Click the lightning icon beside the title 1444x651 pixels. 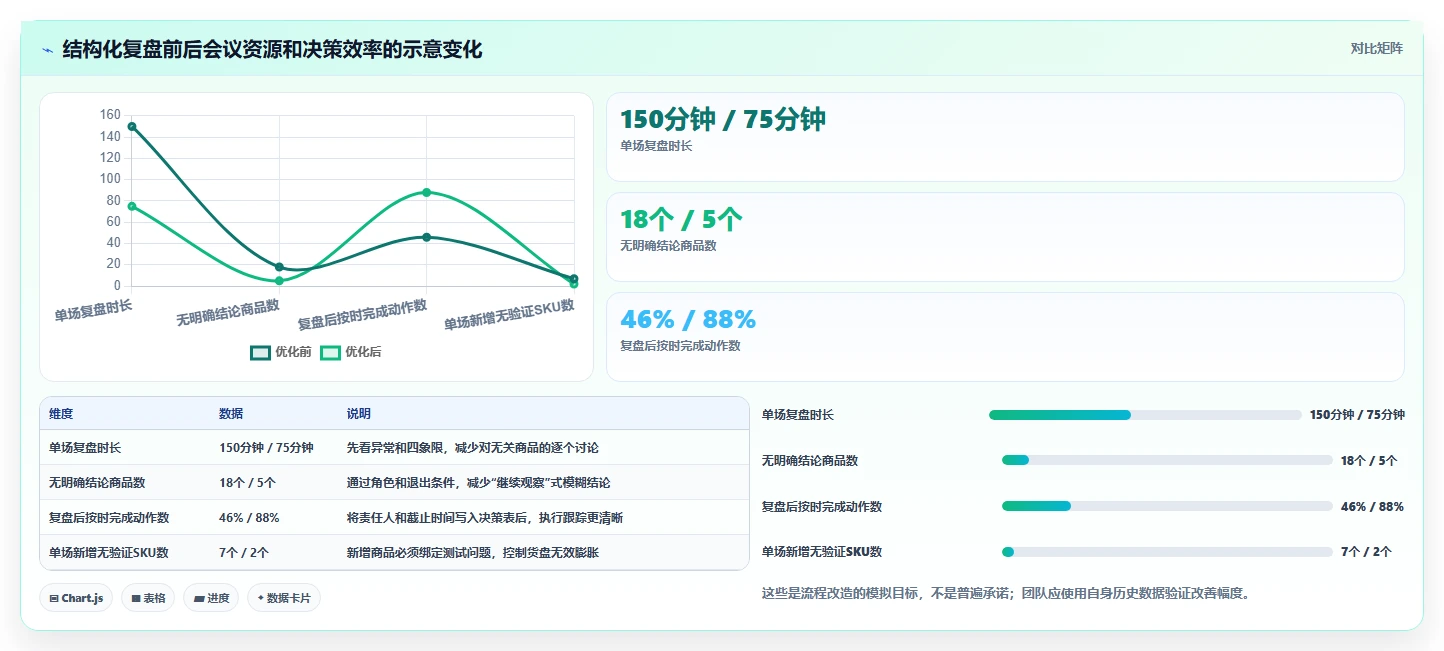pos(48,50)
